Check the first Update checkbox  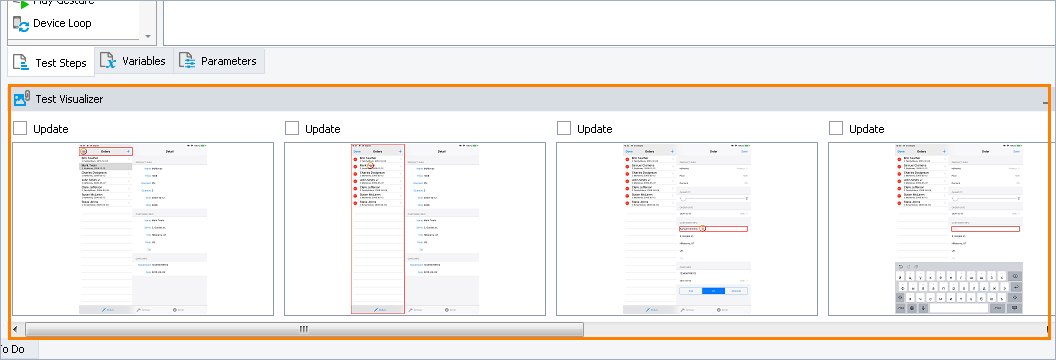20,128
